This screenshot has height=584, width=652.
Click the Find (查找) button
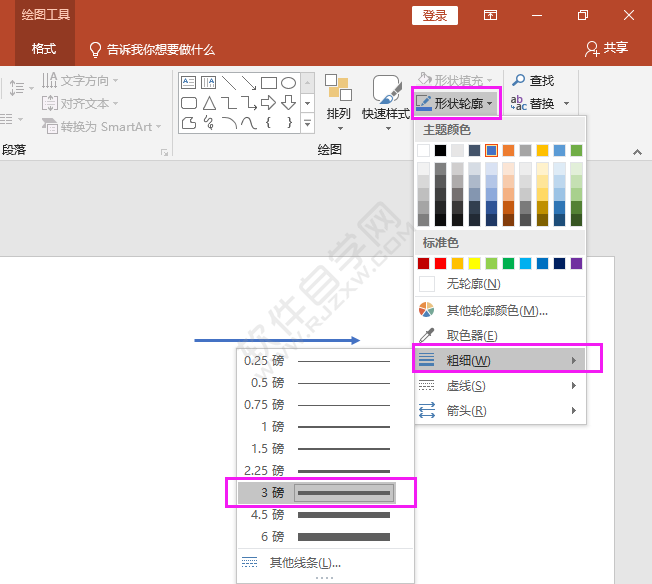click(533, 80)
